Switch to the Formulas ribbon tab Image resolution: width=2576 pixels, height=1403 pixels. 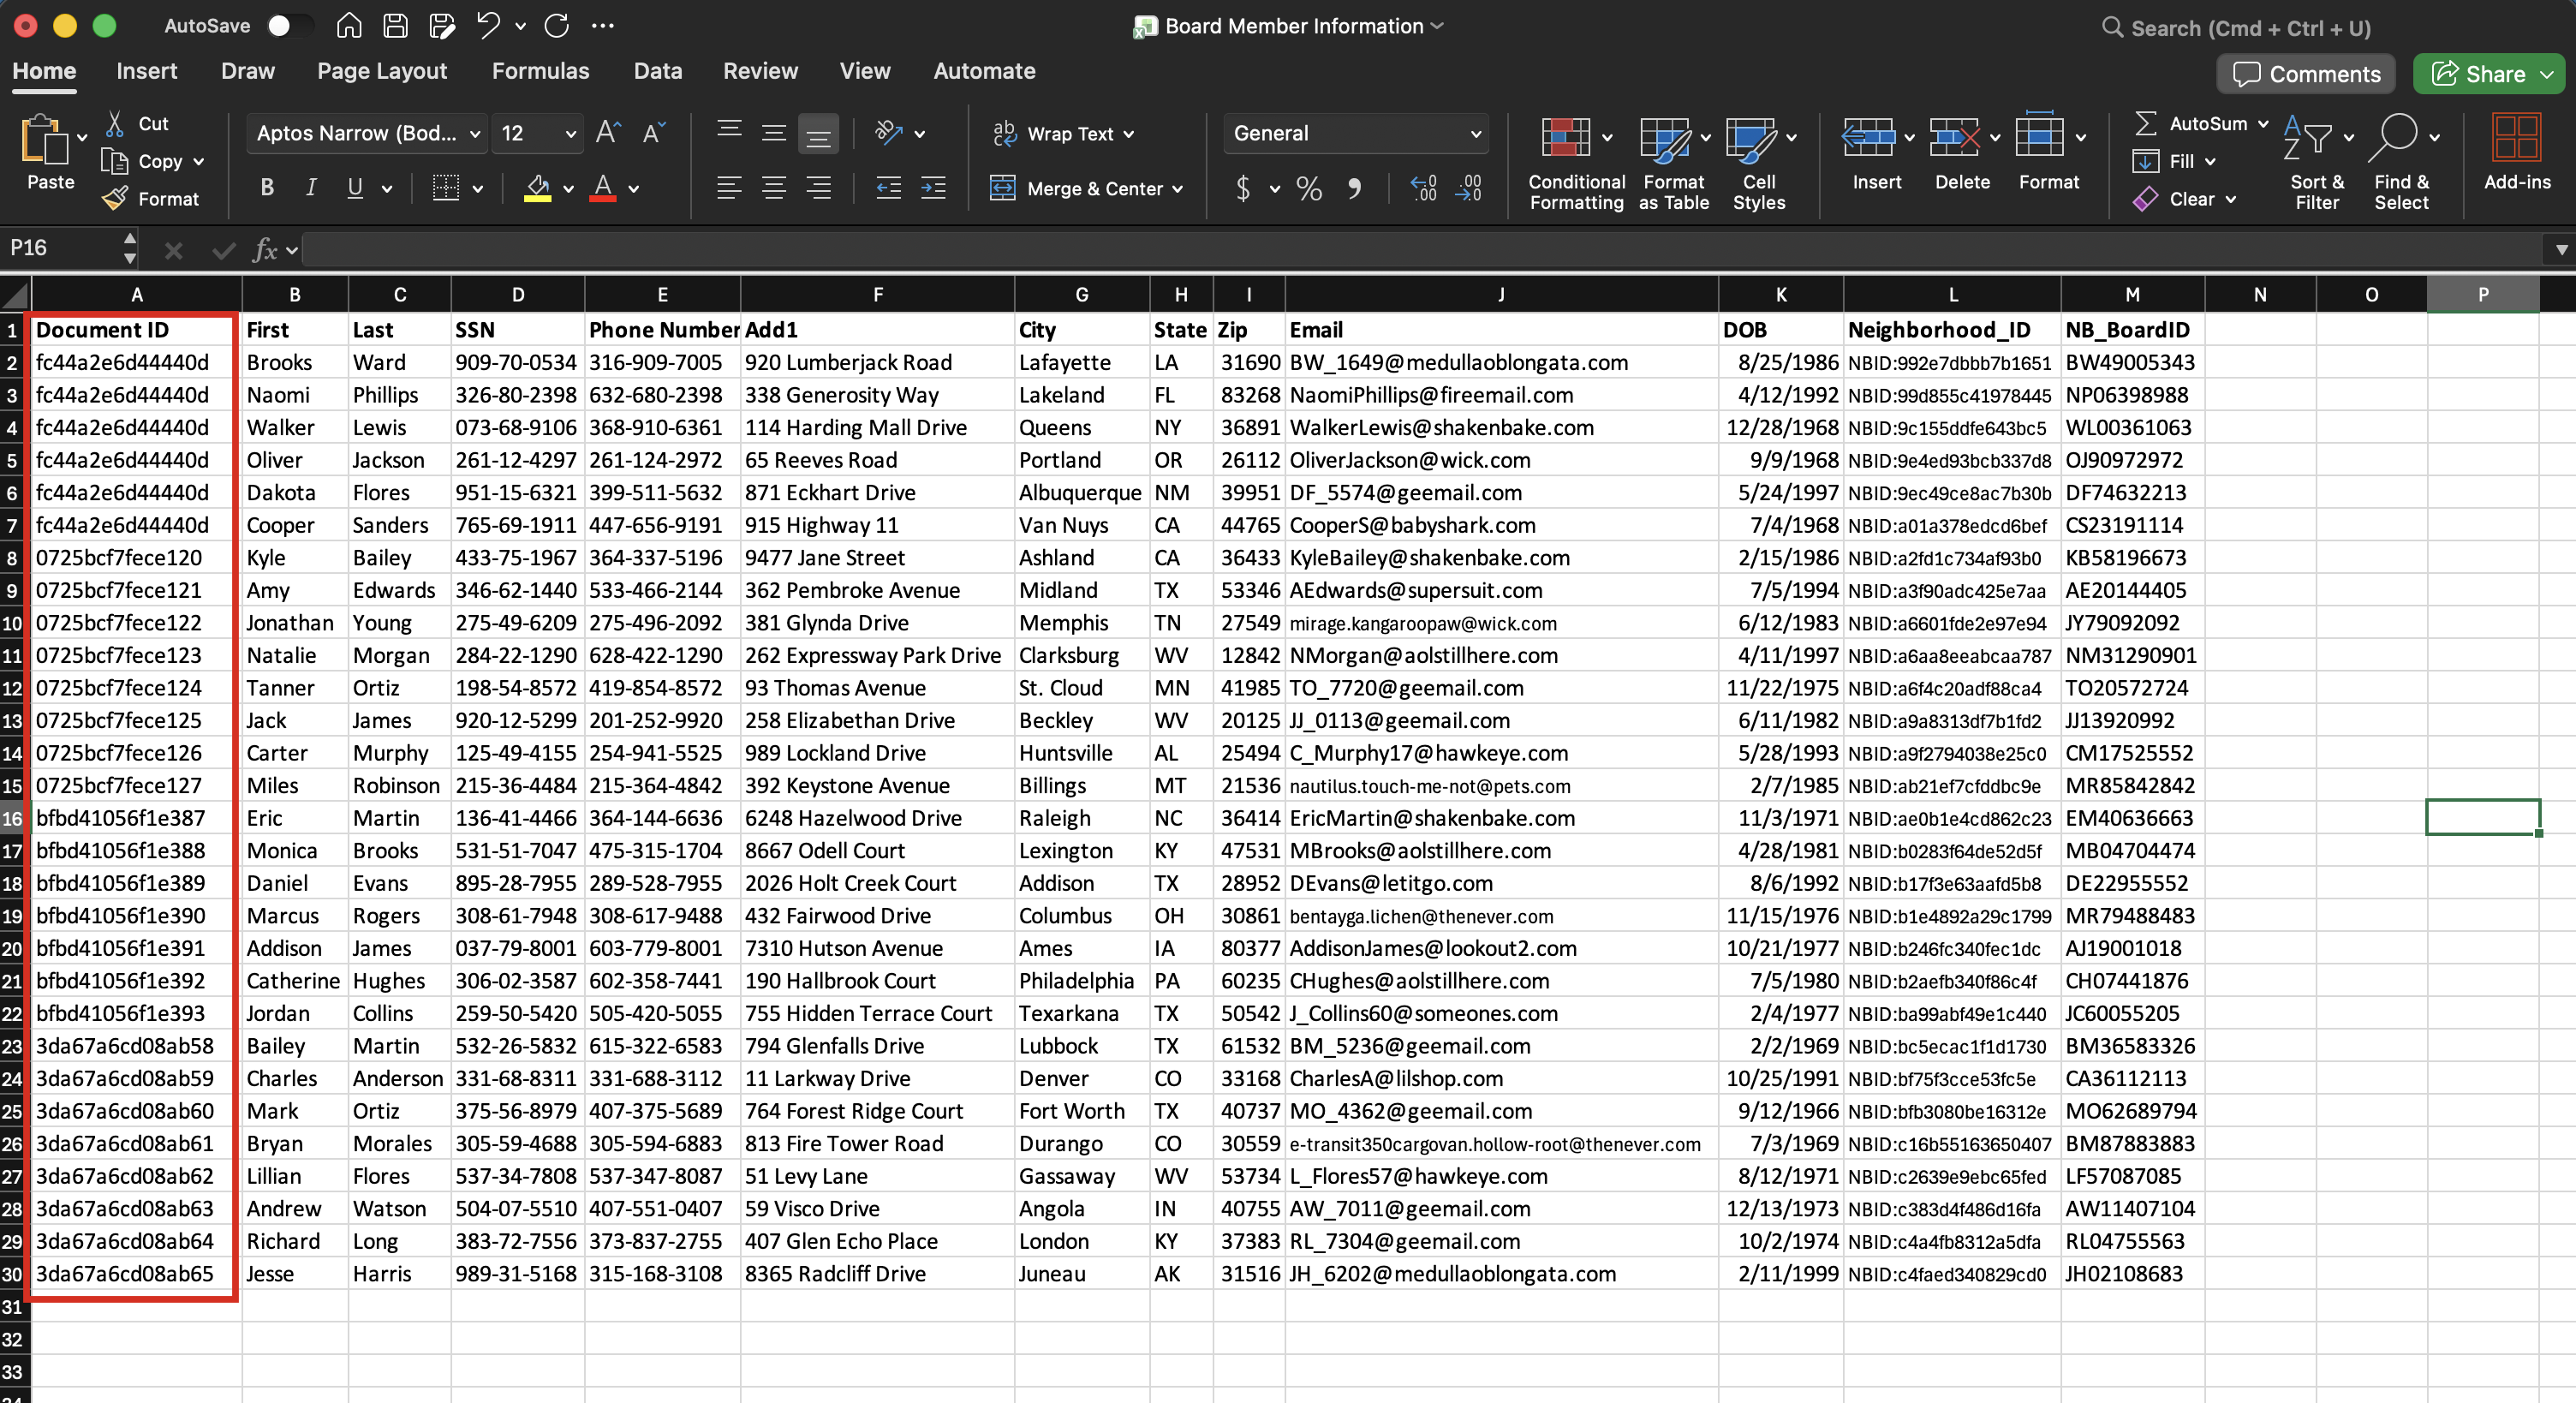(x=540, y=70)
